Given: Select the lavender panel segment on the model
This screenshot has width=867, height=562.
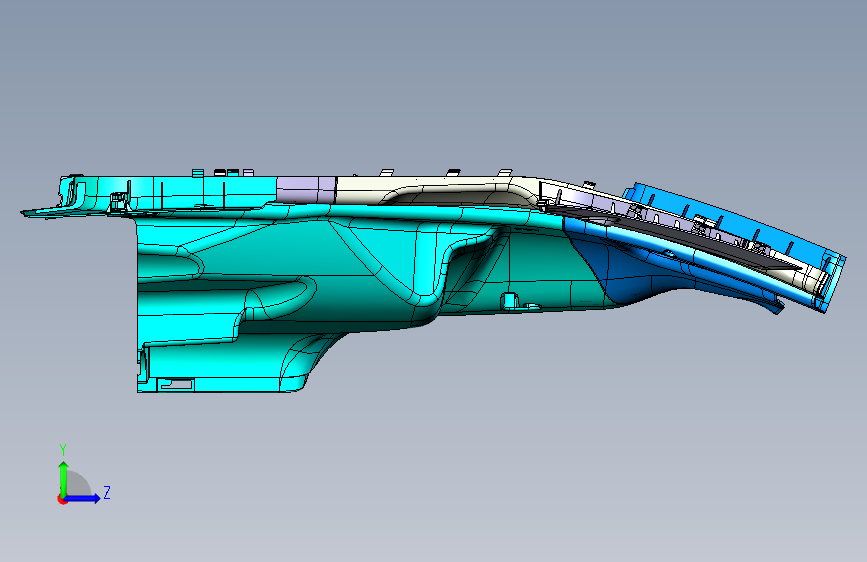Looking at the screenshot, I should 306,190.
